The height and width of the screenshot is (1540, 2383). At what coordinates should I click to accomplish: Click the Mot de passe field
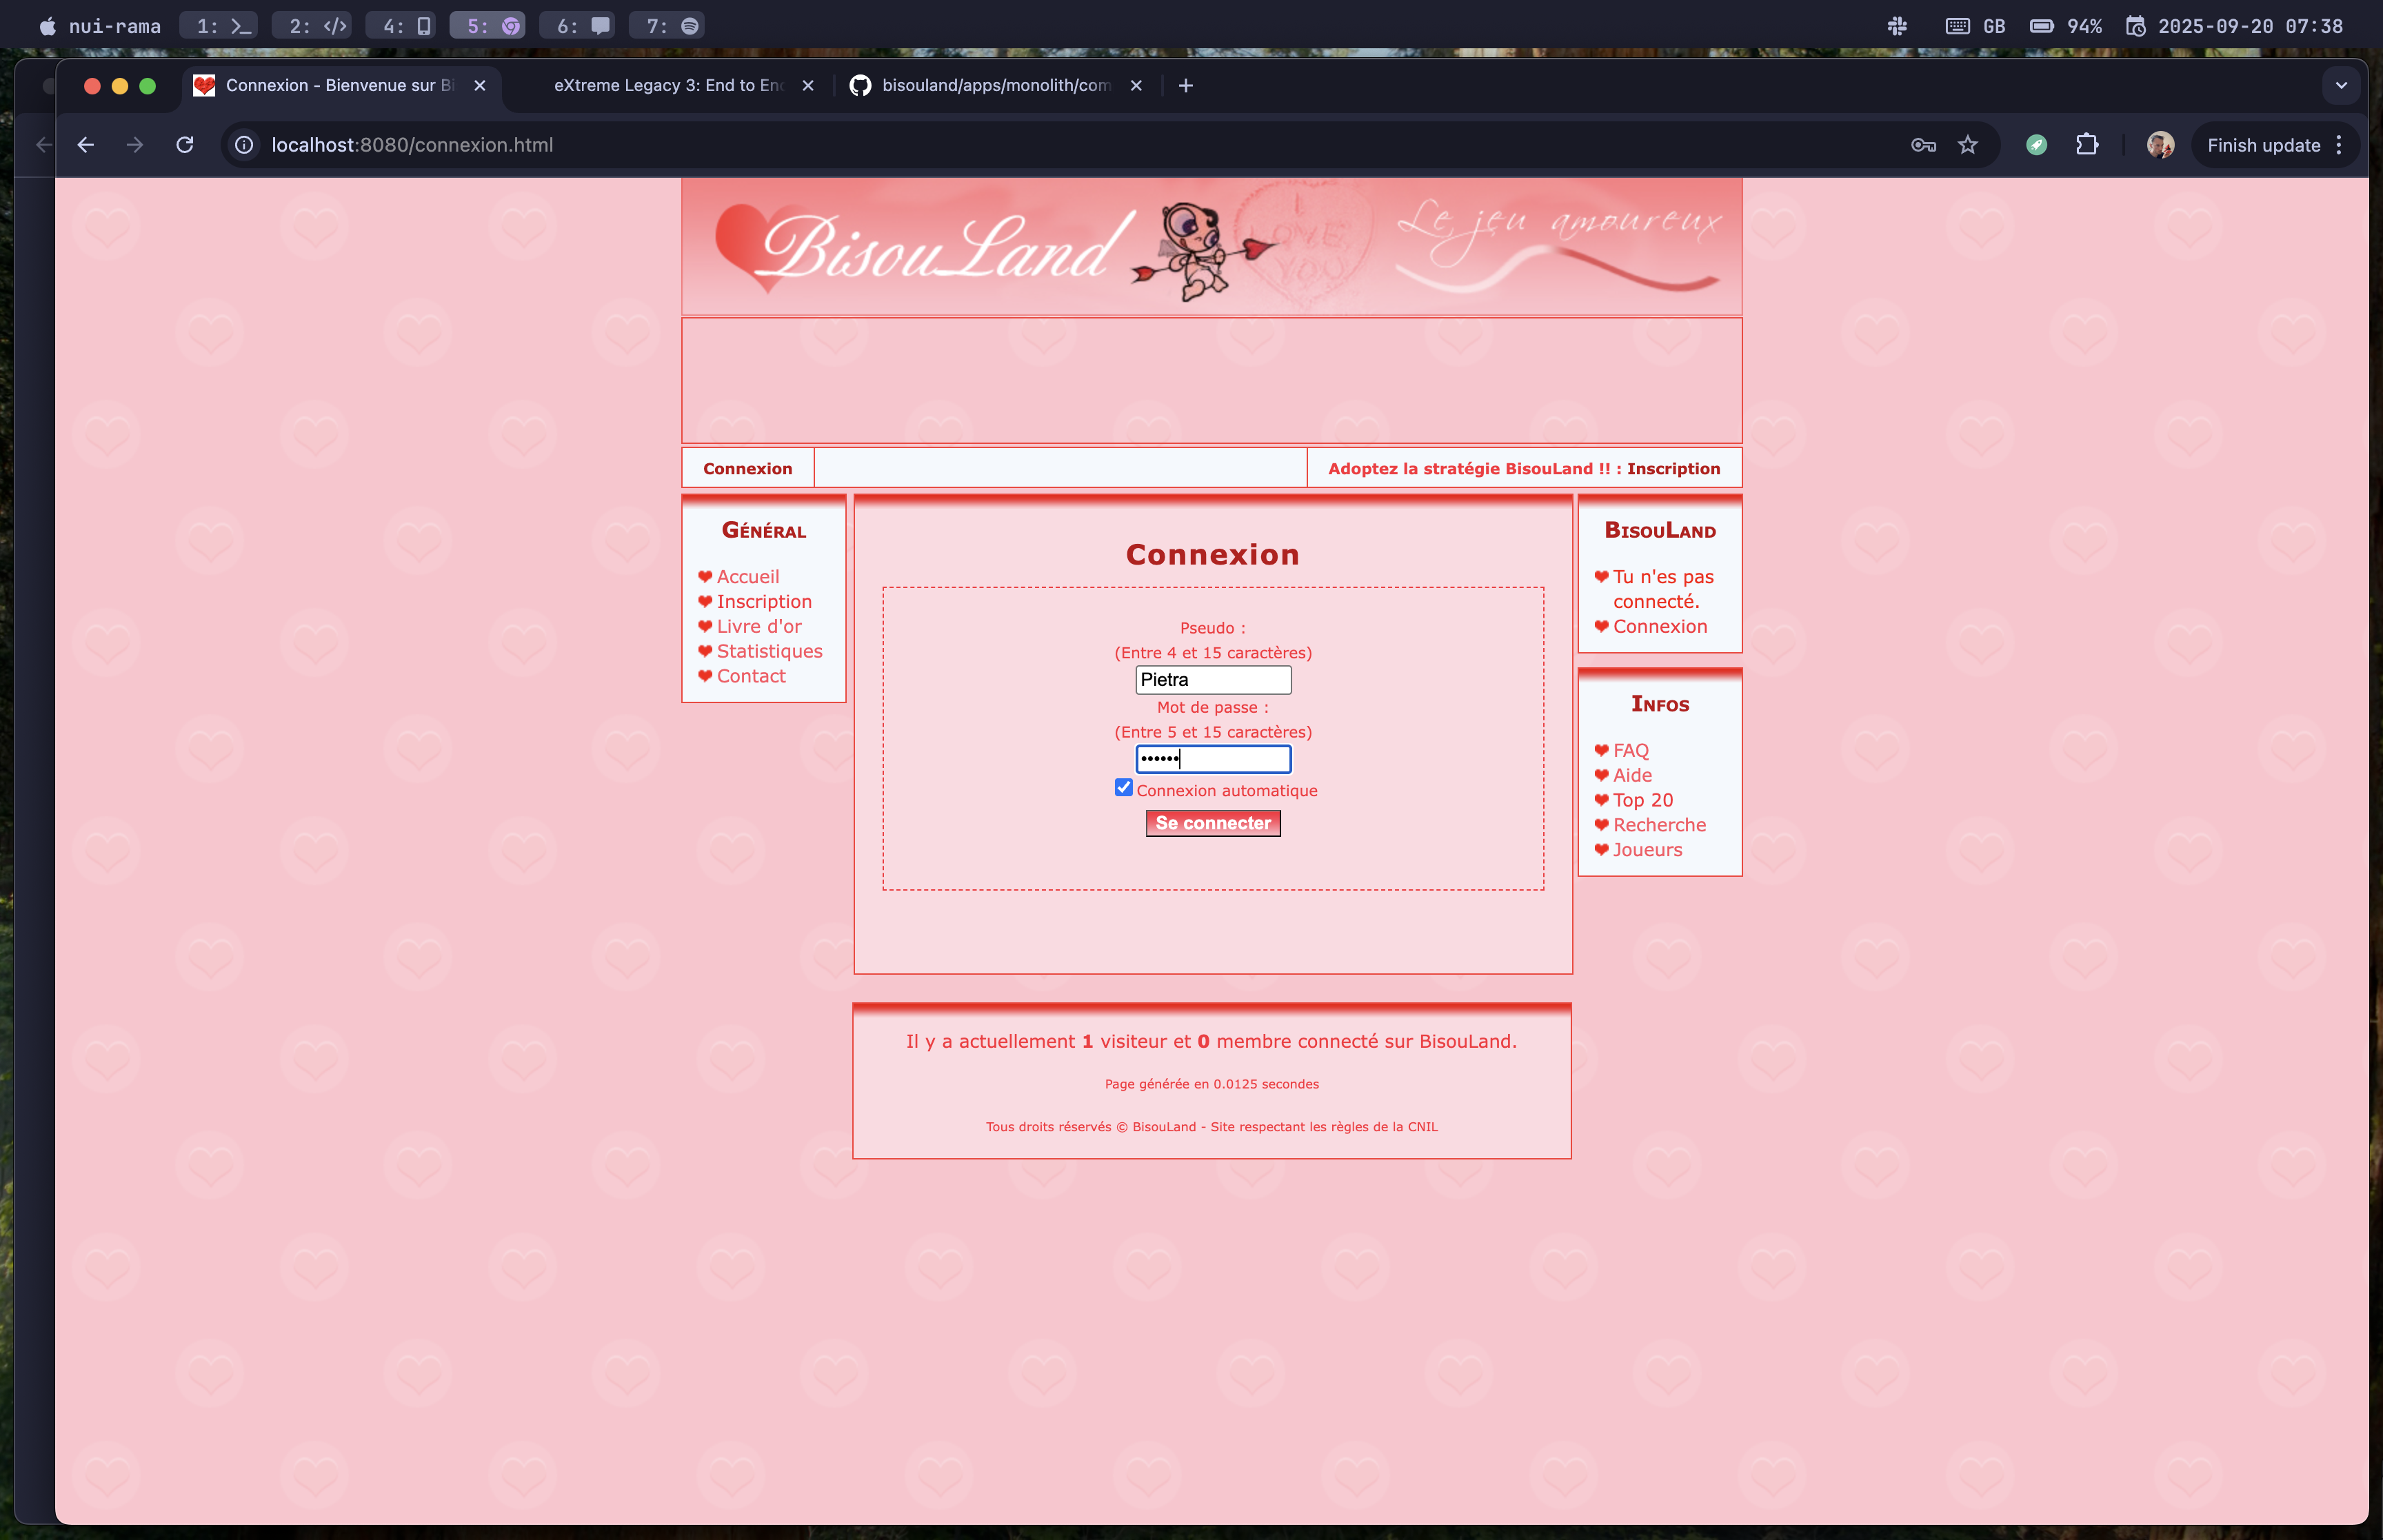(x=1213, y=759)
